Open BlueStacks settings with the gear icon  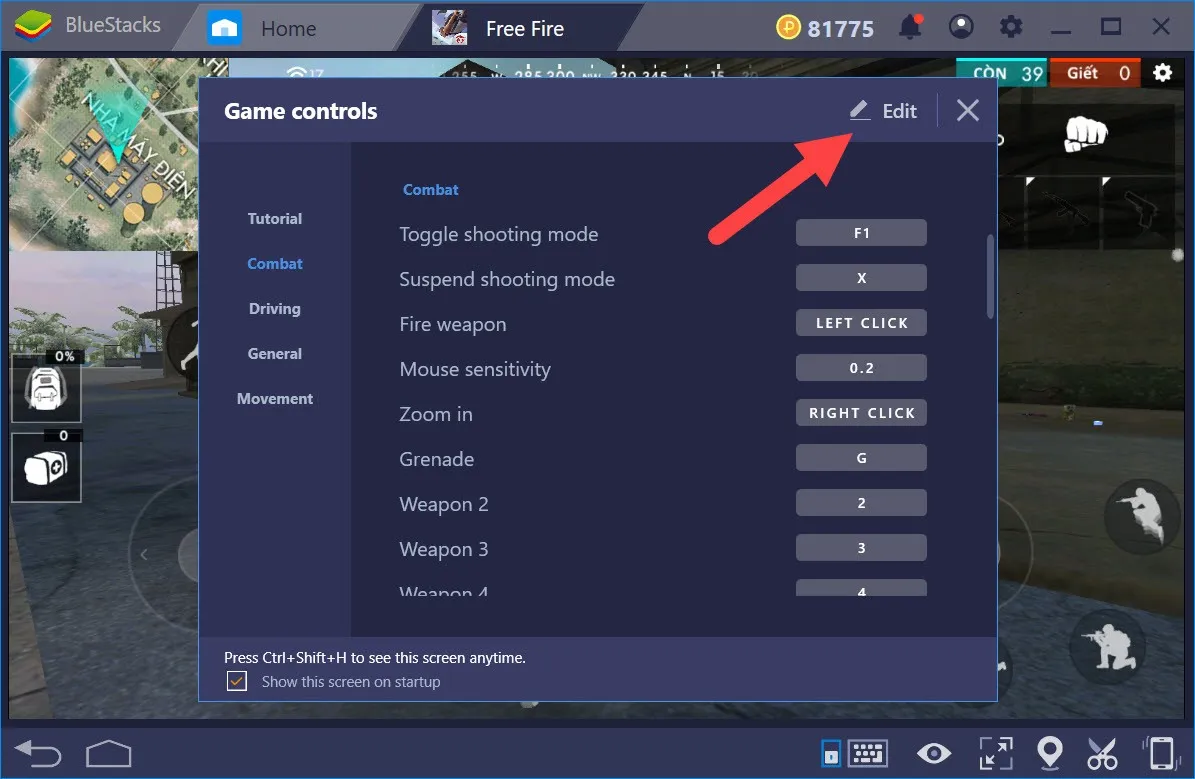click(x=1011, y=25)
